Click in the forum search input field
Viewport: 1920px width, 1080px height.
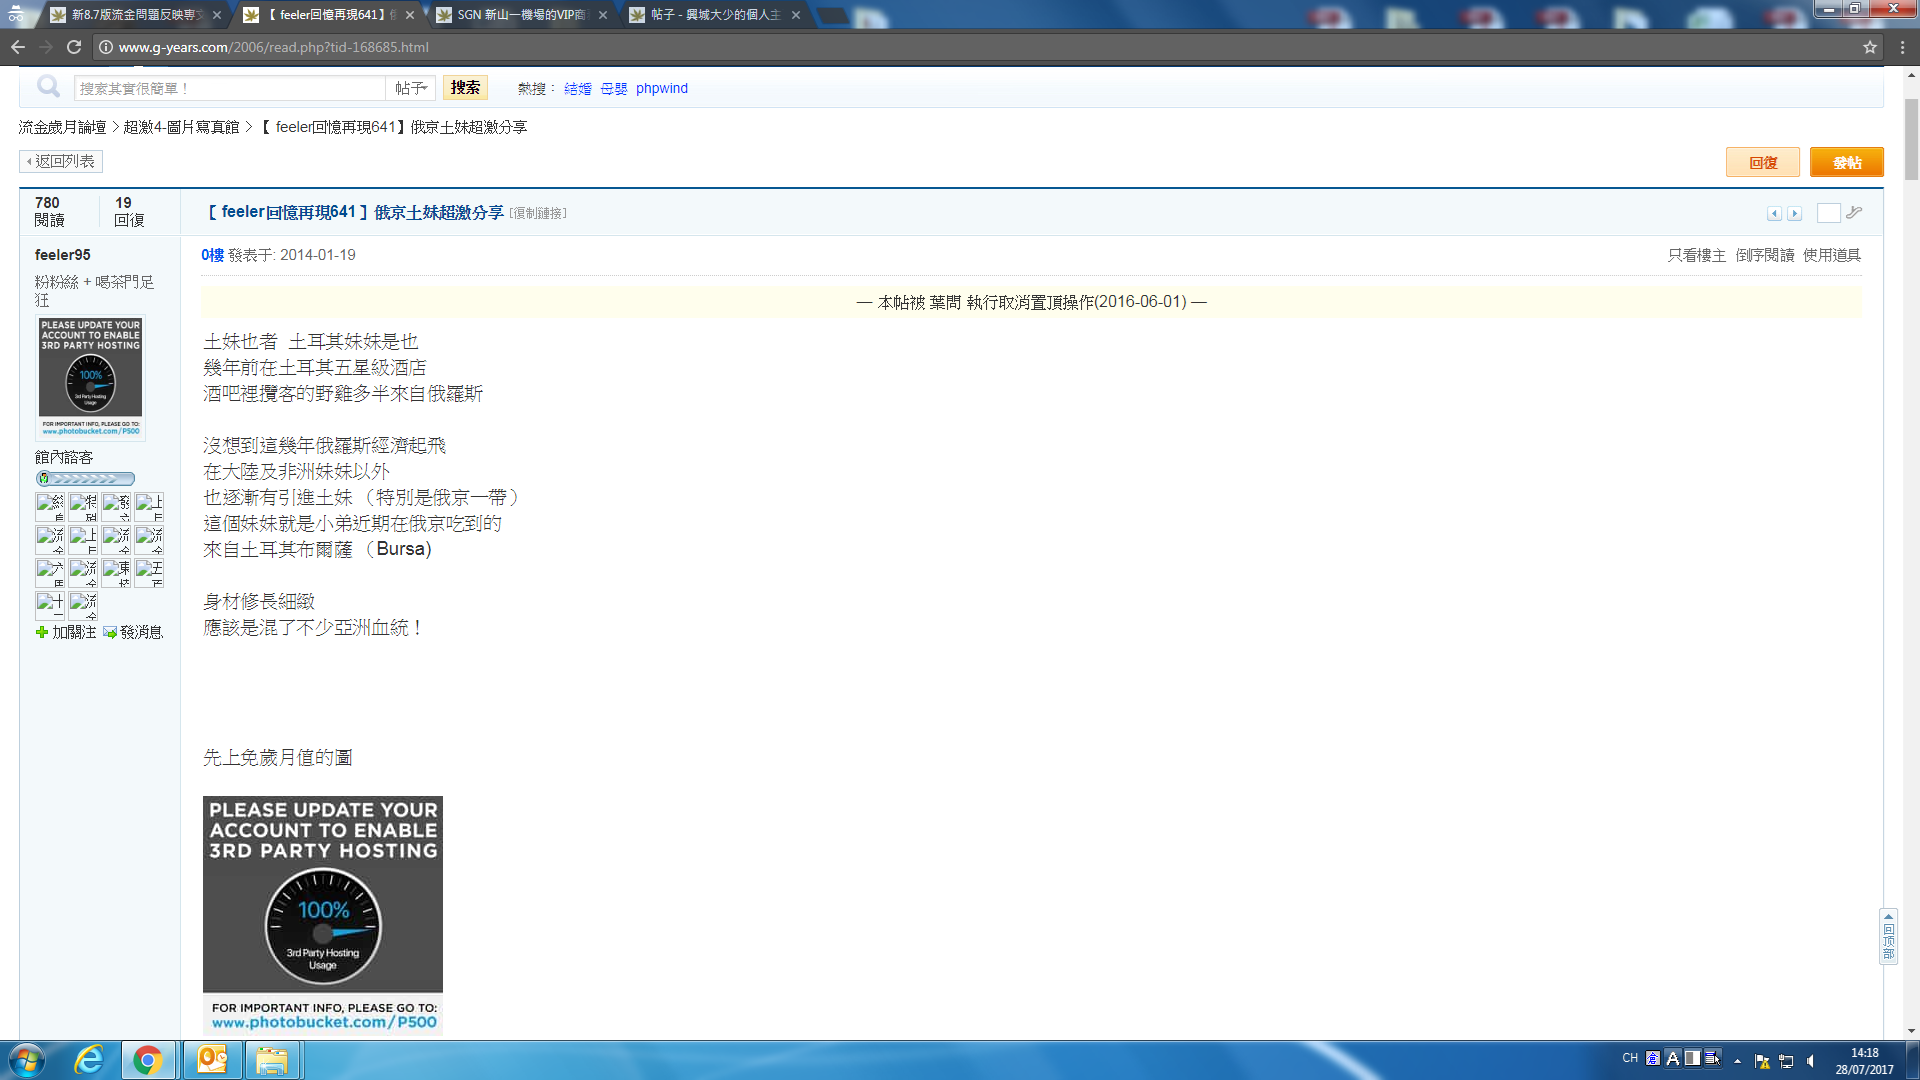[230, 88]
